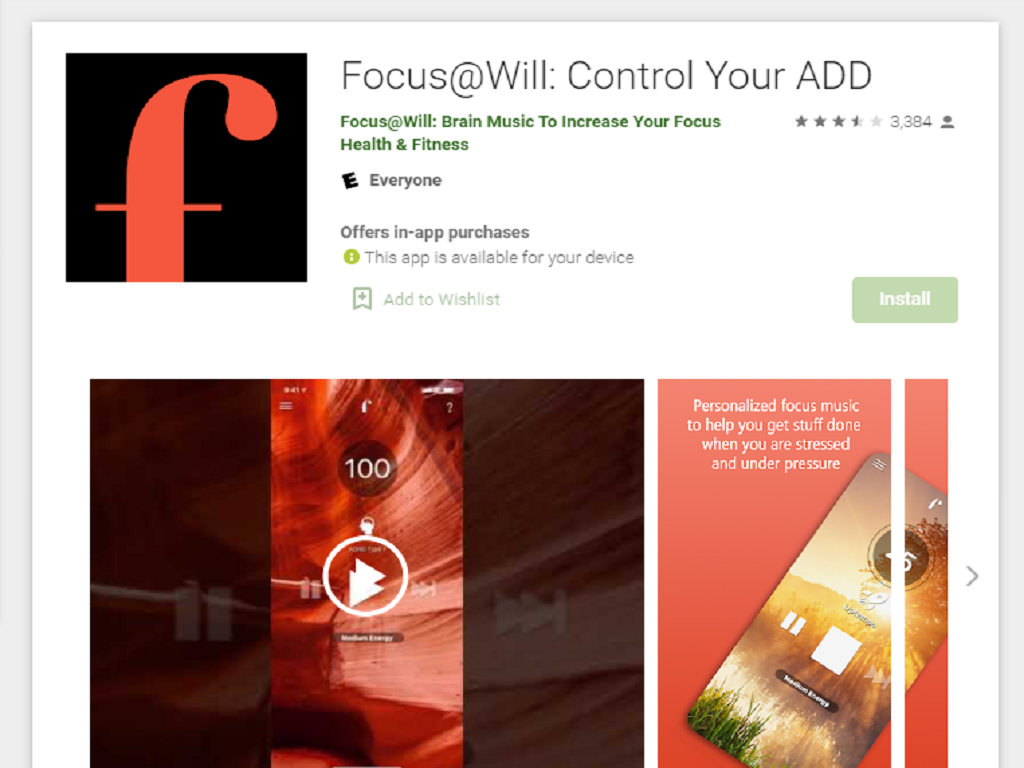Click the Add to Wishlist text
The height and width of the screenshot is (768, 1024).
pyautogui.click(x=441, y=299)
